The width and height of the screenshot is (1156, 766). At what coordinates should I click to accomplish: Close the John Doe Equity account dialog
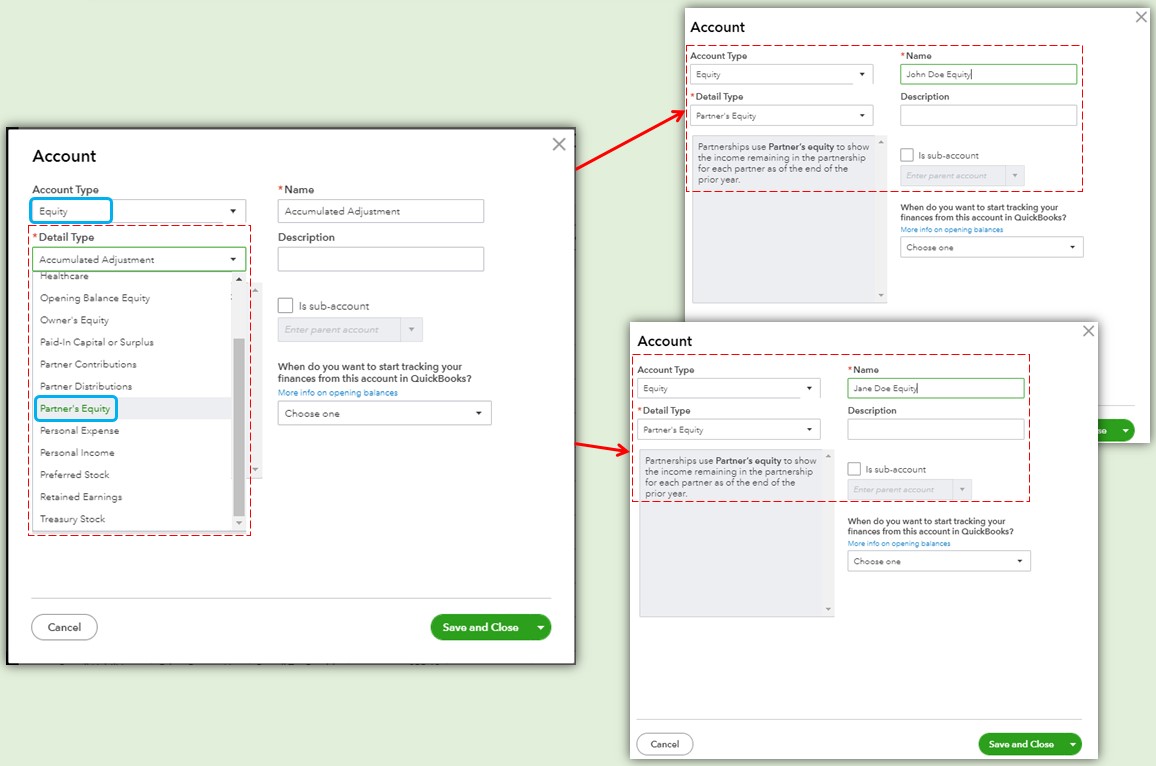pyautogui.click(x=1141, y=17)
